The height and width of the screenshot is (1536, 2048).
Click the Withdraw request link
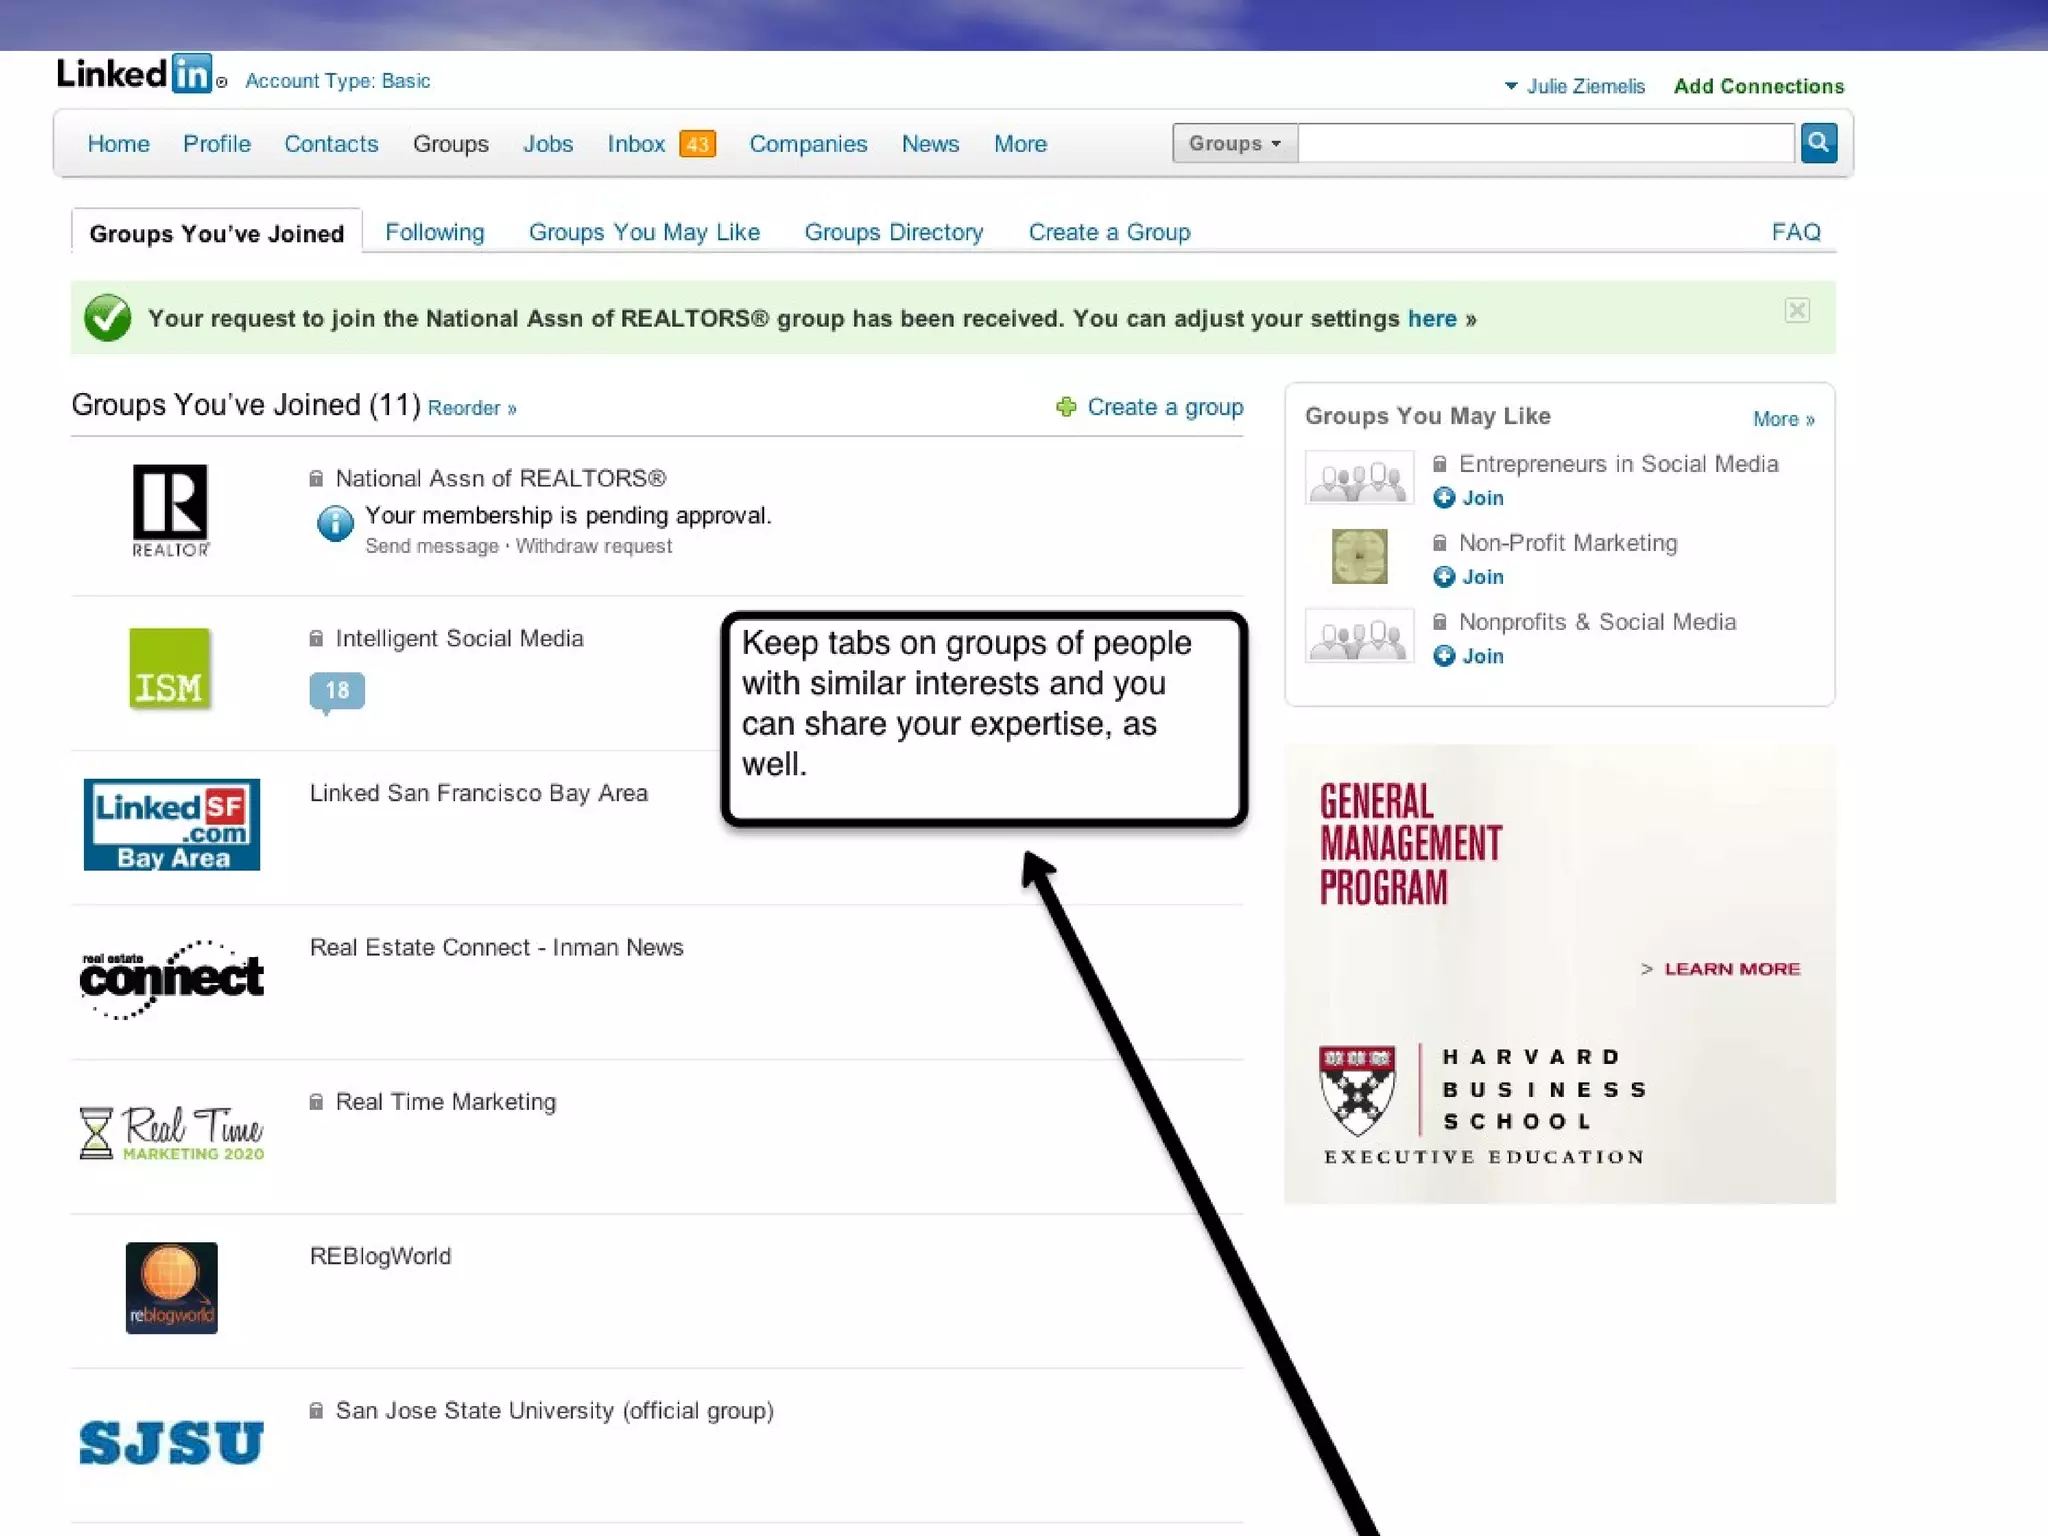593,546
